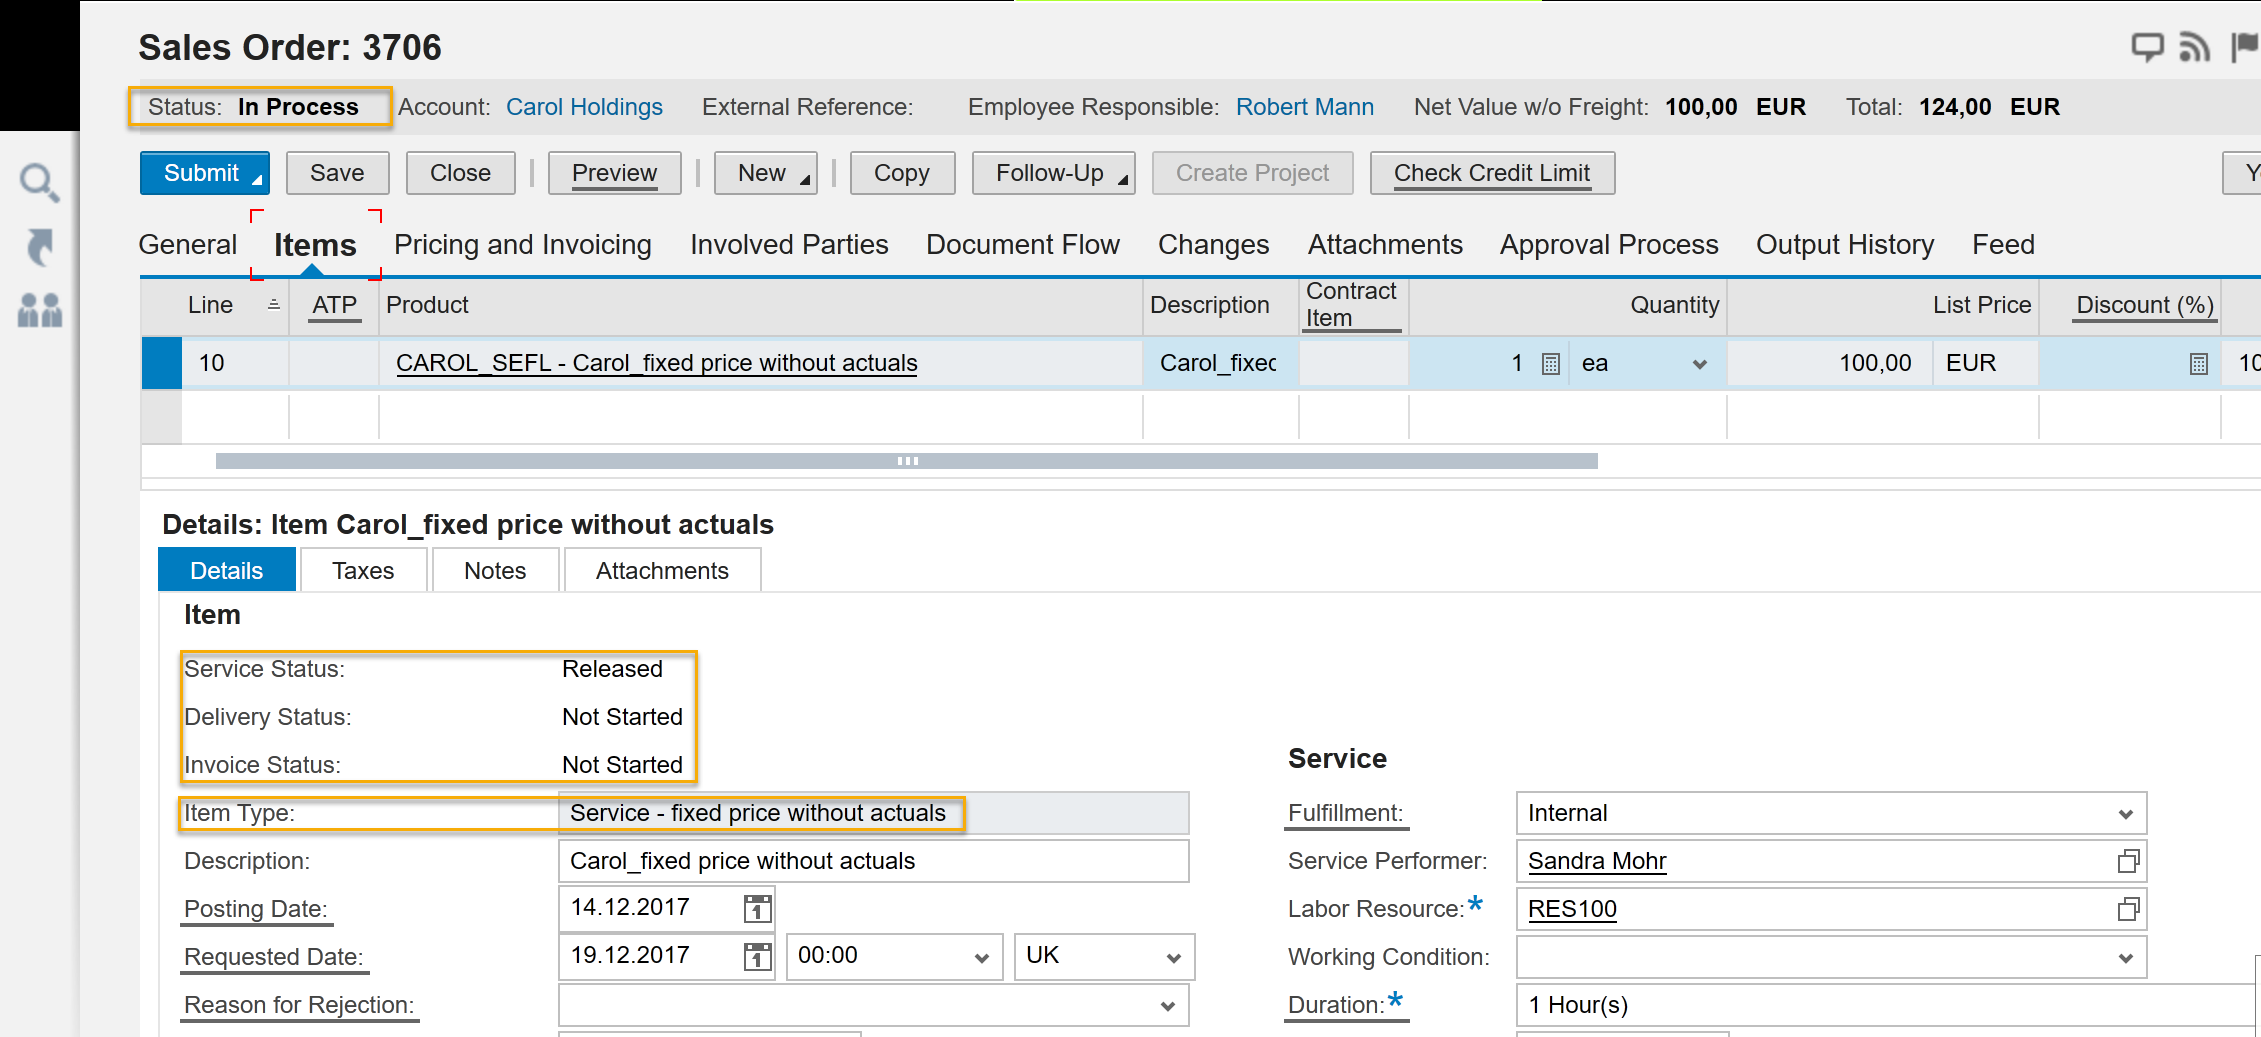This screenshot has height=1037, width=2261.
Task: Open the item Attachments sub-tab
Action: pos(662,570)
